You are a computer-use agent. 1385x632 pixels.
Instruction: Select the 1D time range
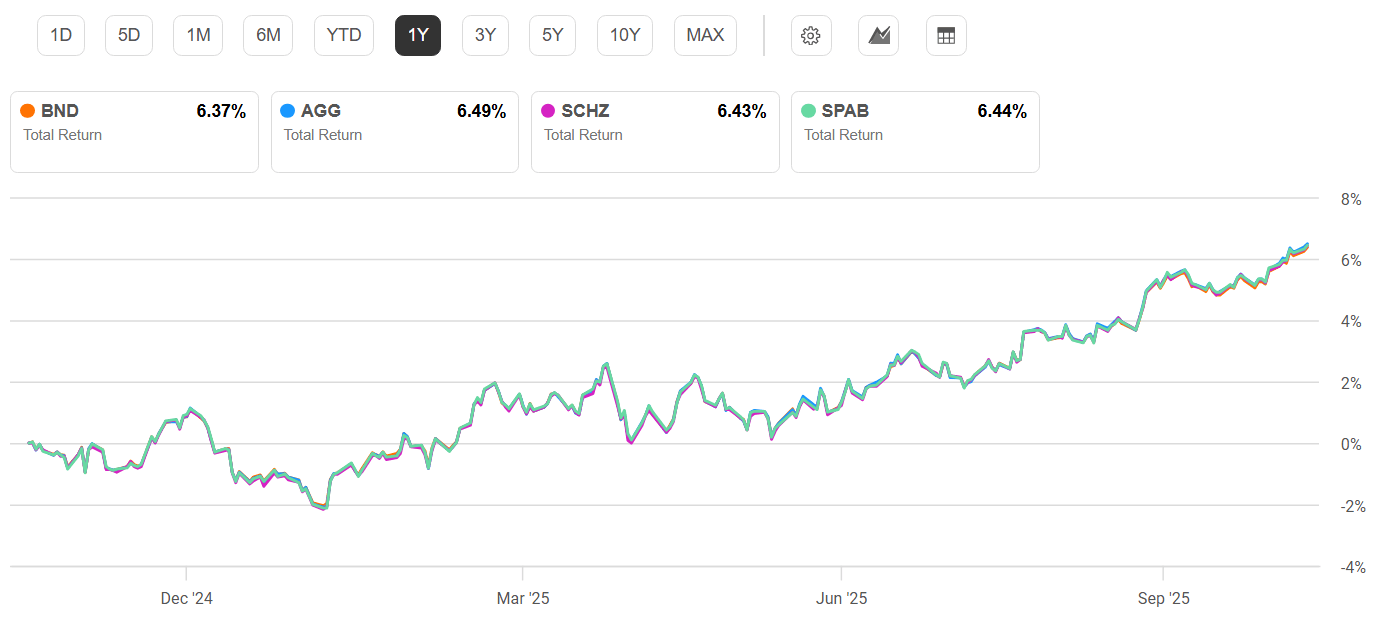(x=61, y=36)
